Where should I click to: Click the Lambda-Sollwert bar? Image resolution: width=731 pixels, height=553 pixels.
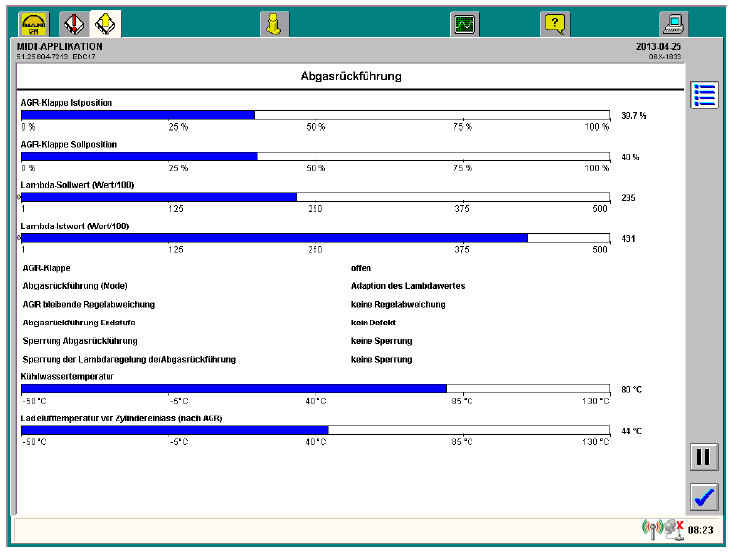[315, 197]
